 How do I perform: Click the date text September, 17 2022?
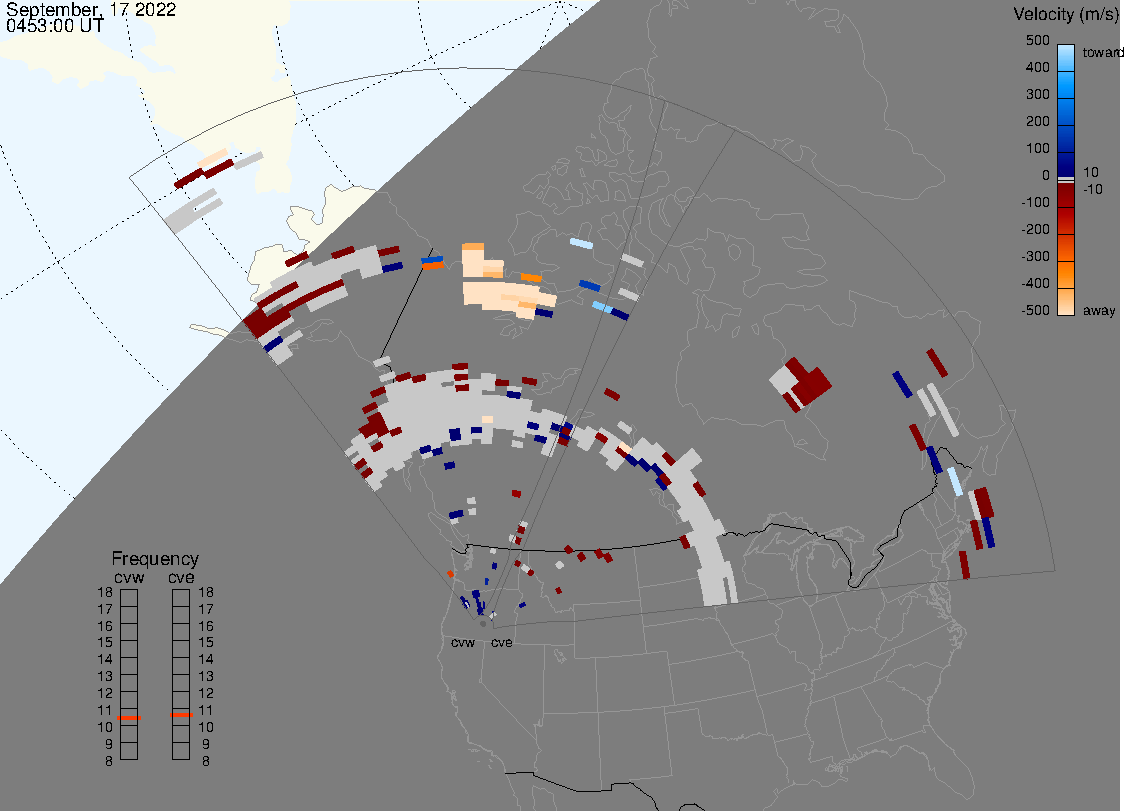click(x=91, y=9)
